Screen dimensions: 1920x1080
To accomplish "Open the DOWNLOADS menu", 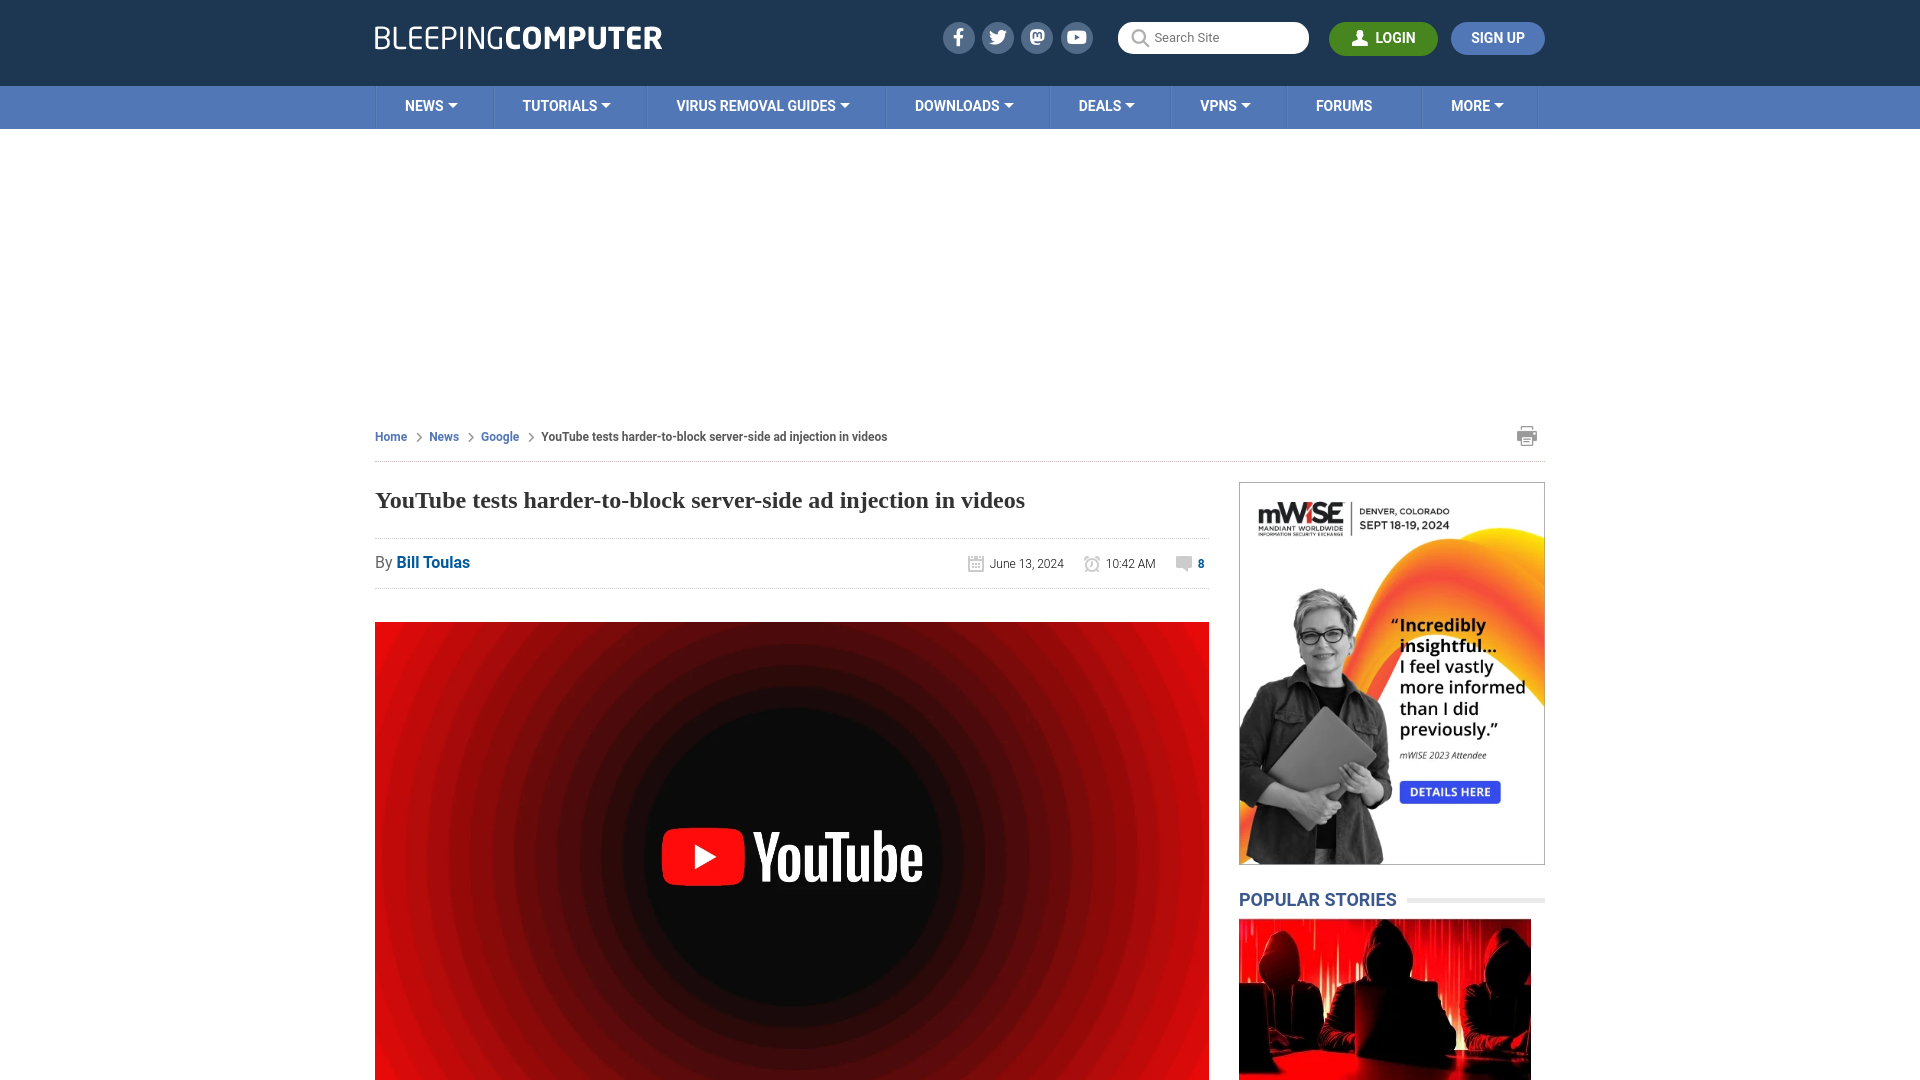I will click(964, 107).
